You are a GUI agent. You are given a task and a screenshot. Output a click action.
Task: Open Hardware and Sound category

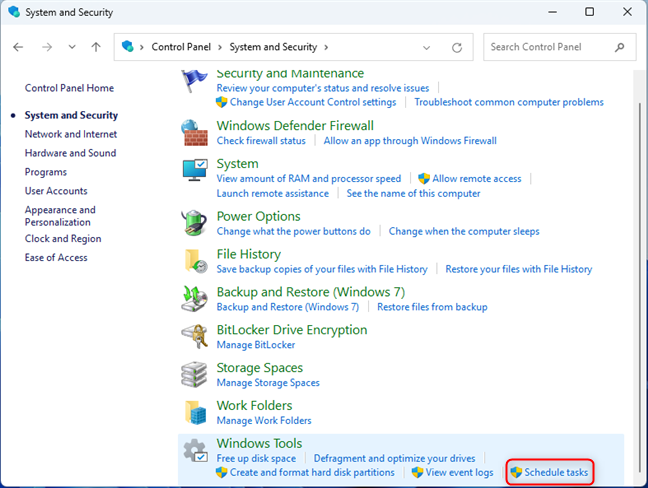[x=70, y=153]
